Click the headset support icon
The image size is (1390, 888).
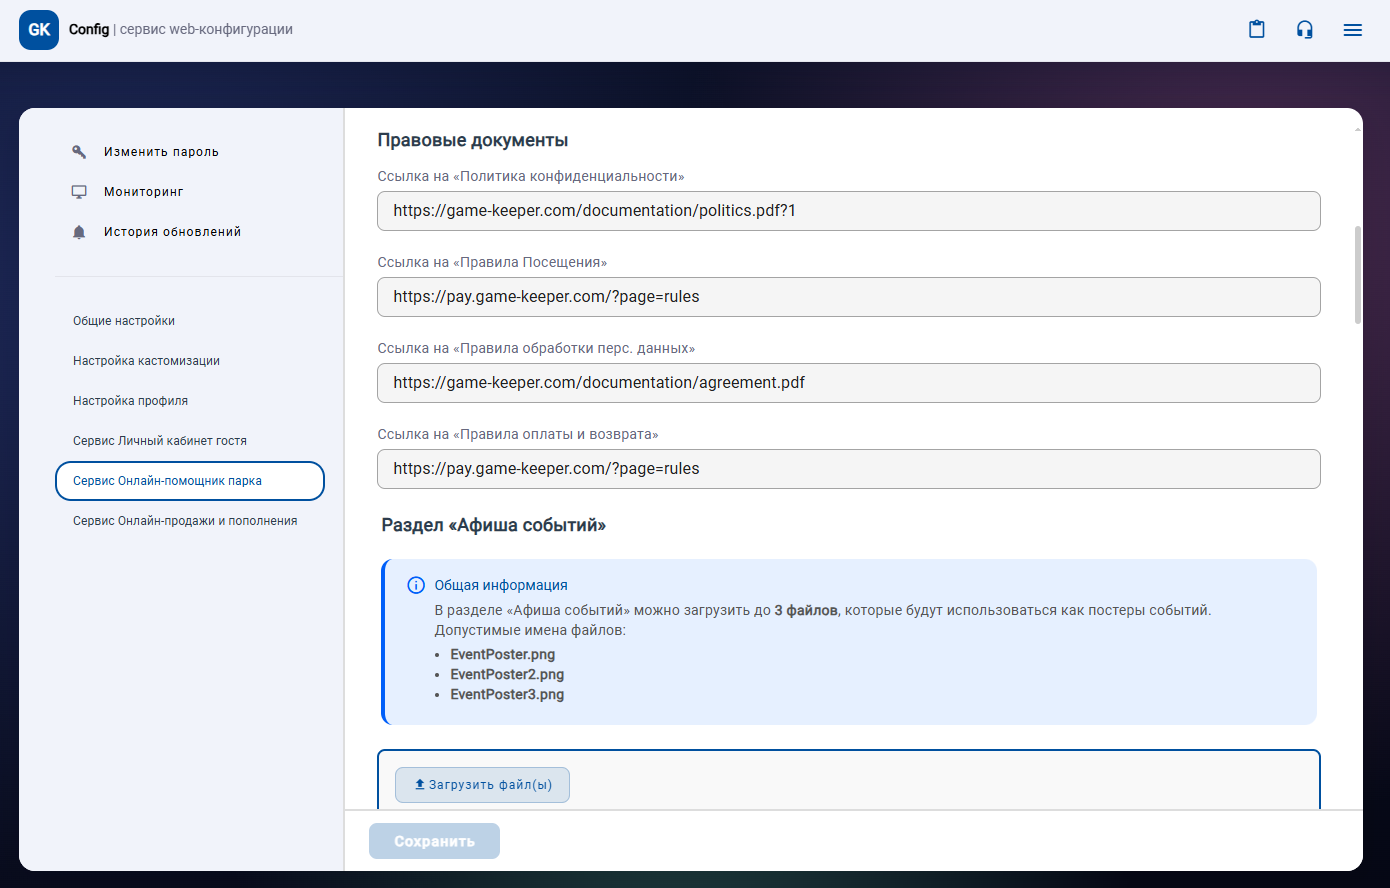[x=1305, y=30]
